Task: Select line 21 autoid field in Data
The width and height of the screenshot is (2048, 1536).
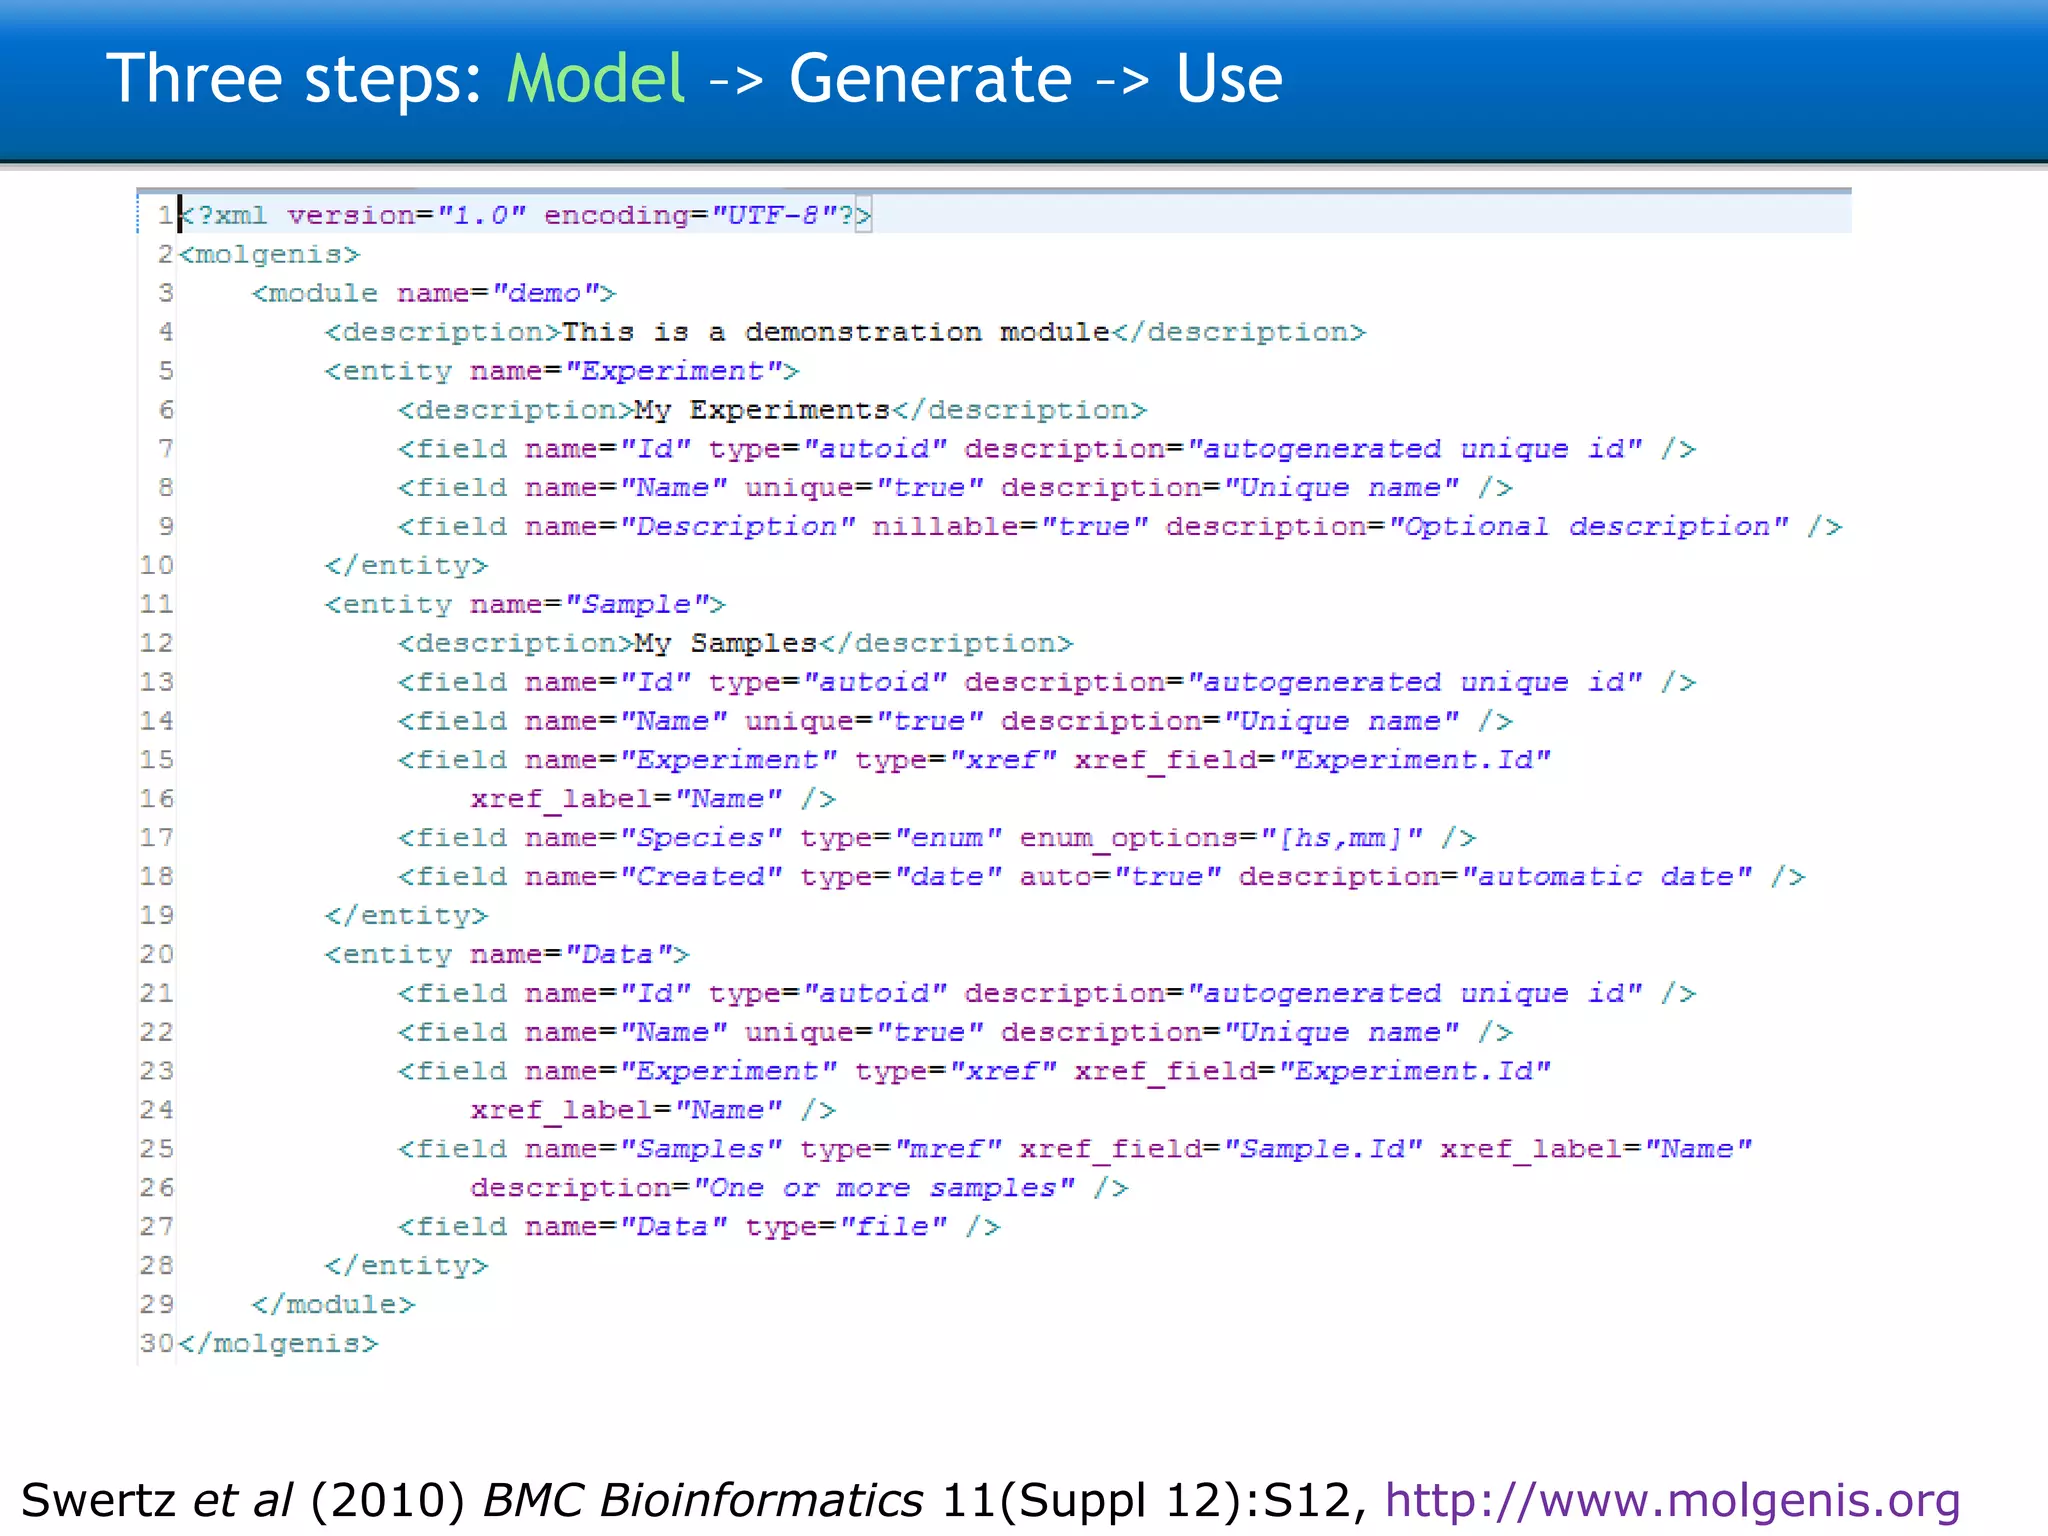Action: [x=1046, y=994]
